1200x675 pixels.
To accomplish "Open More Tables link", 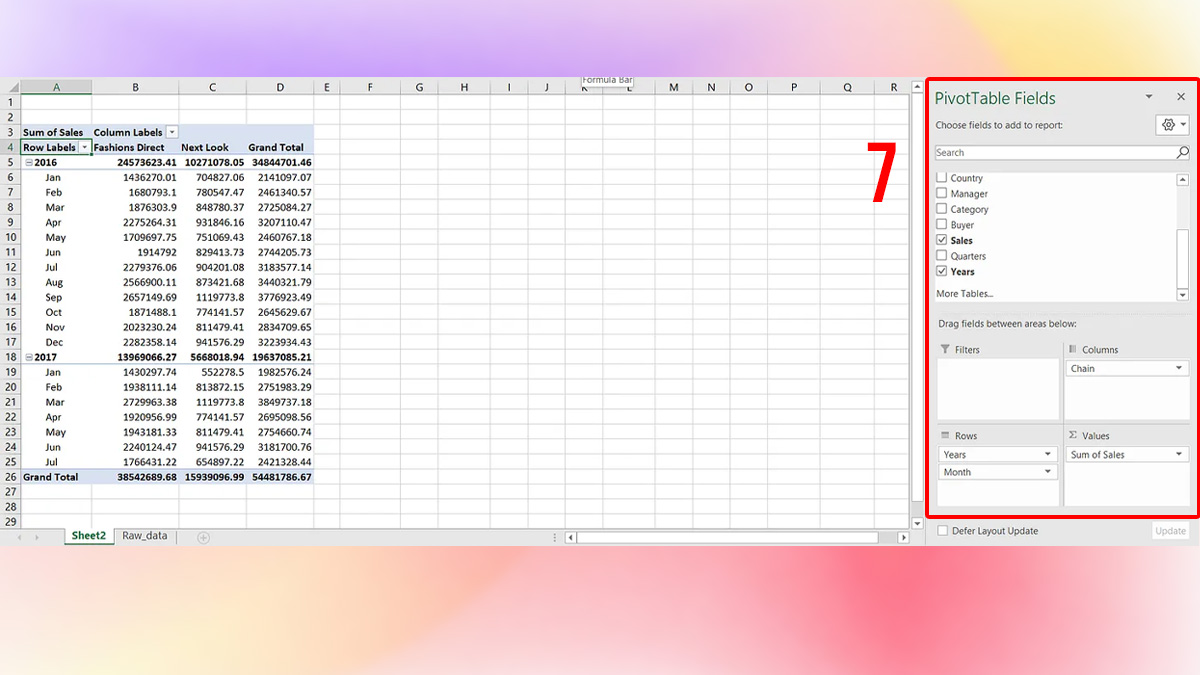I will 964,294.
